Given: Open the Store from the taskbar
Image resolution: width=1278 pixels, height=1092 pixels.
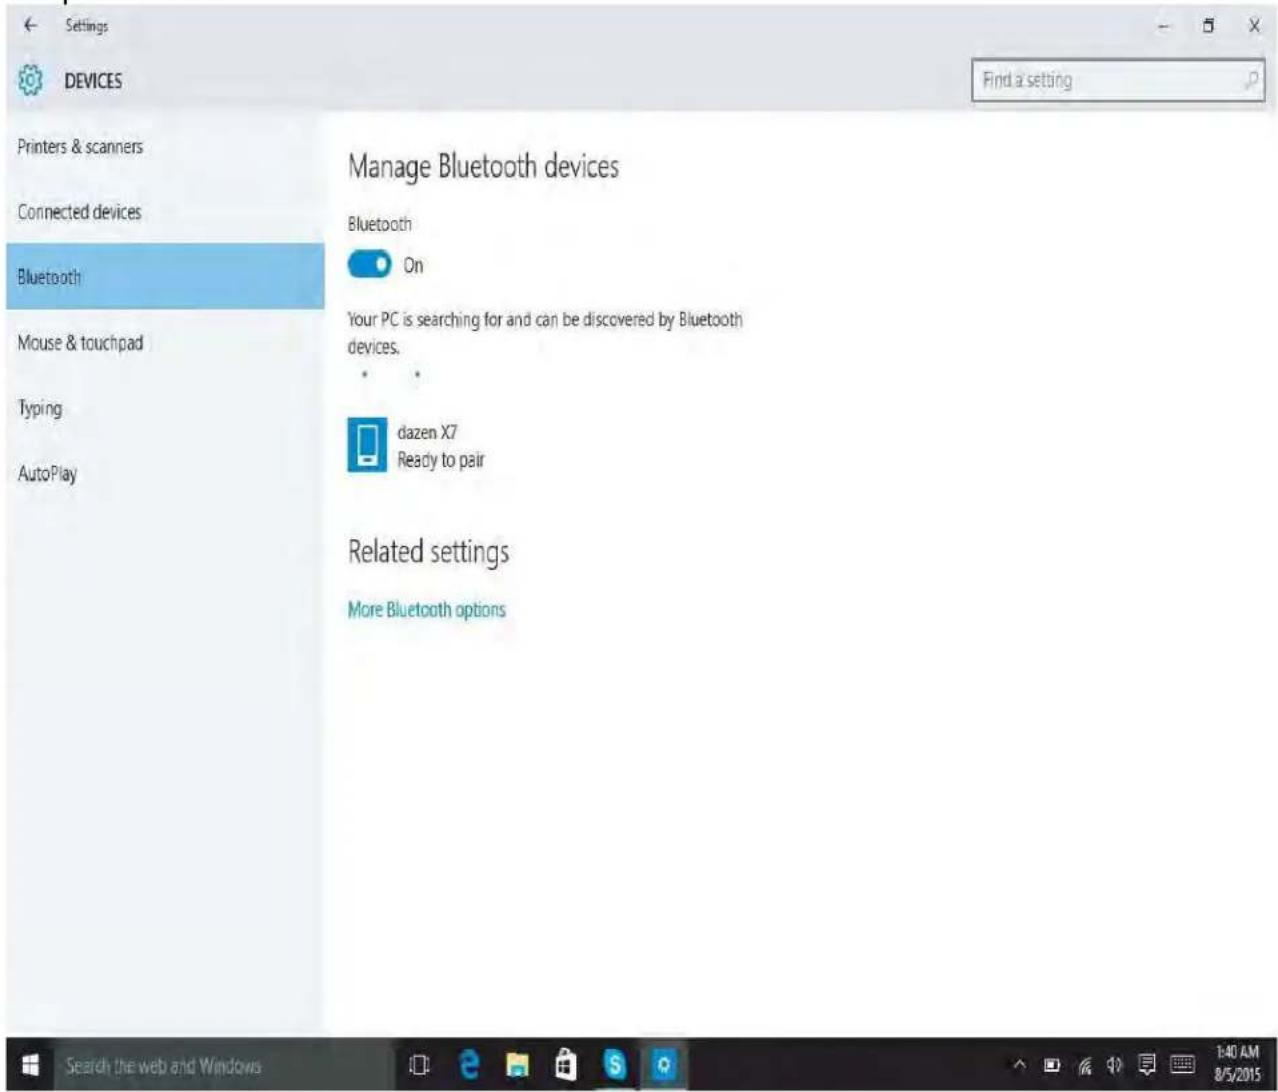Looking at the screenshot, I should pyautogui.click(x=566, y=1066).
